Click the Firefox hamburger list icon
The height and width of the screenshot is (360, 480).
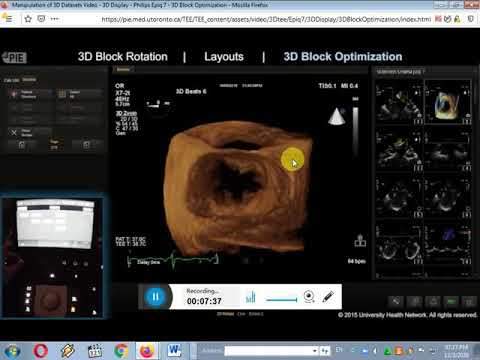(7, 18)
